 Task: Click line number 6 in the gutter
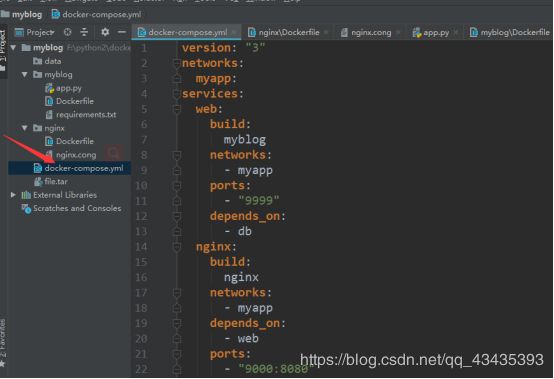click(143, 124)
